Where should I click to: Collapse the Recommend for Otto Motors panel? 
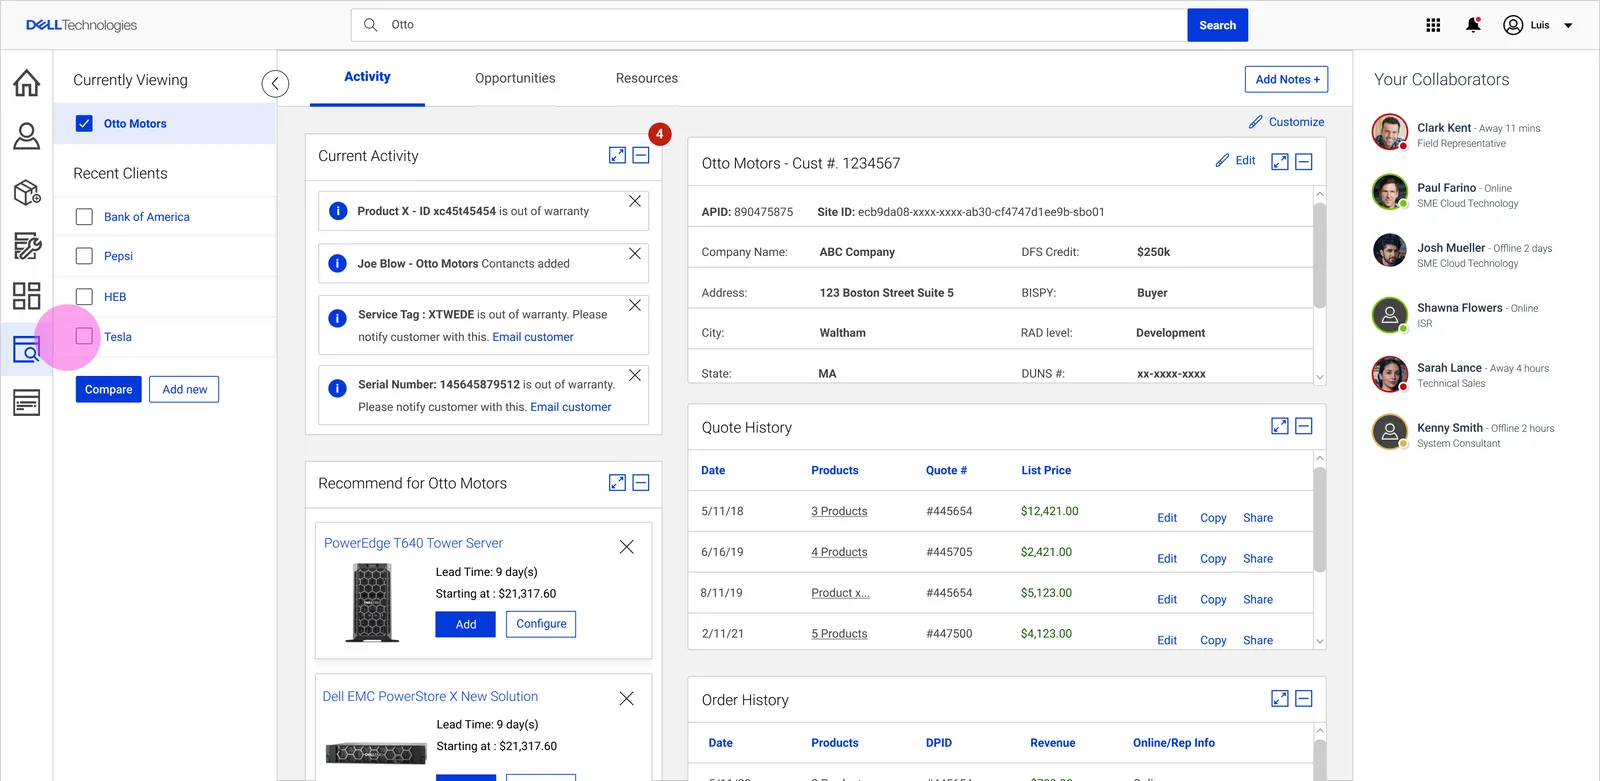coord(641,483)
